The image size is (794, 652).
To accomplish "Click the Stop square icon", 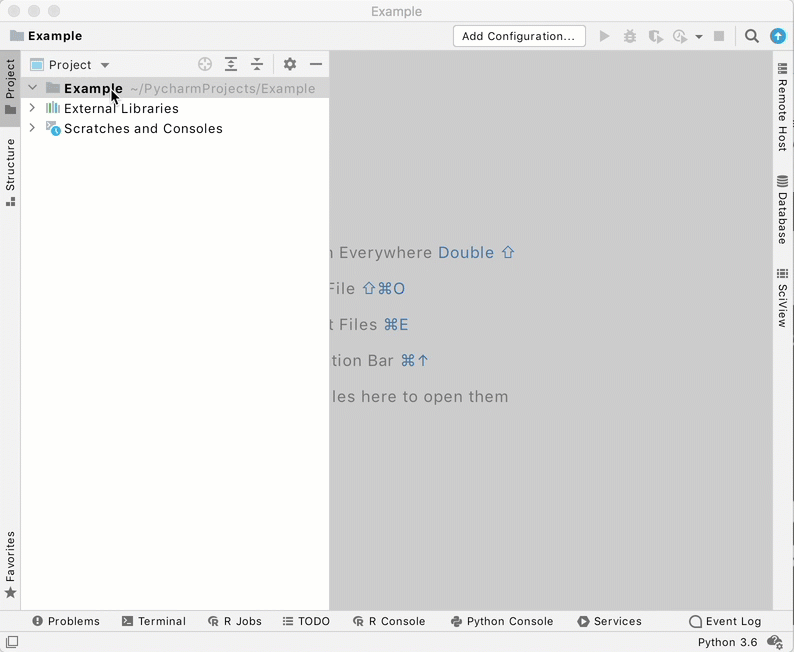I will (719, 36).
